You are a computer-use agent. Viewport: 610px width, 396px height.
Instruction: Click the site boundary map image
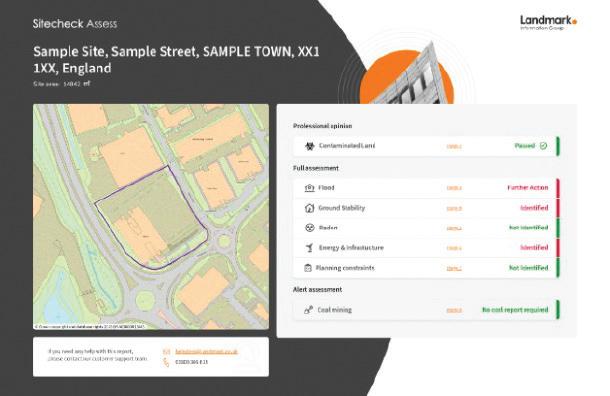[151, 217]
